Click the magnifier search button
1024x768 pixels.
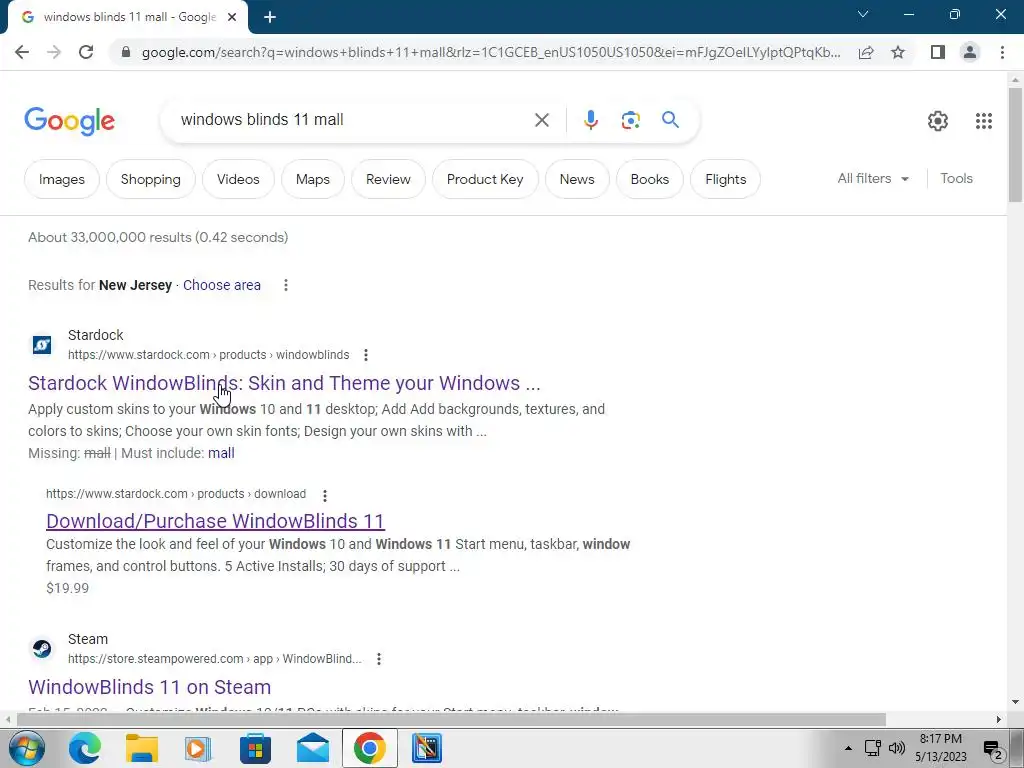point(670,120)
